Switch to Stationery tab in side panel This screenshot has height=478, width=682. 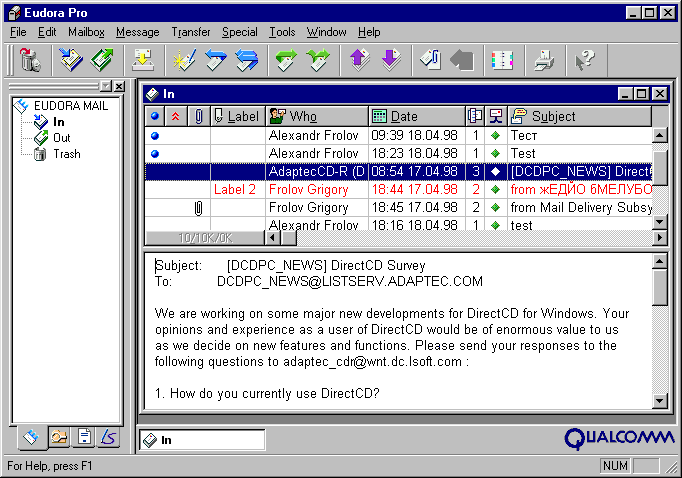(84, 437)
